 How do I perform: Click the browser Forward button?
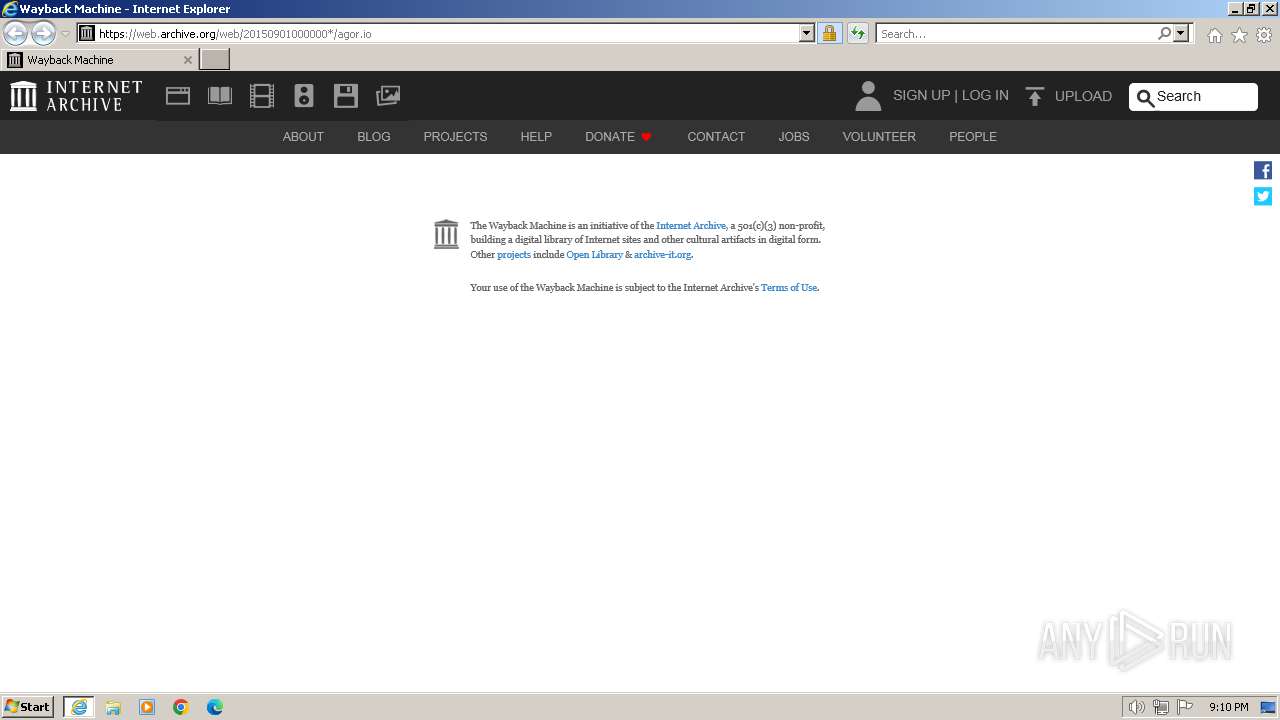43,33
